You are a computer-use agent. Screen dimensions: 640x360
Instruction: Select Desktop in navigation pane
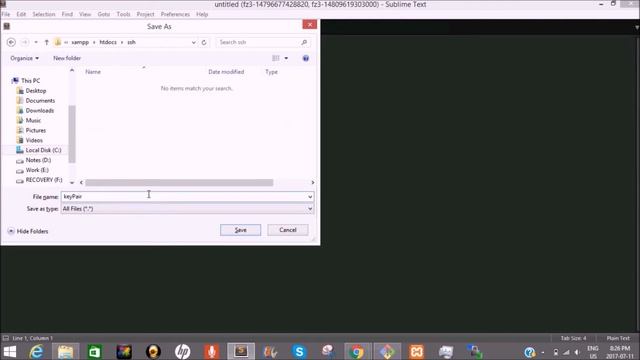(x=36, y=91)
